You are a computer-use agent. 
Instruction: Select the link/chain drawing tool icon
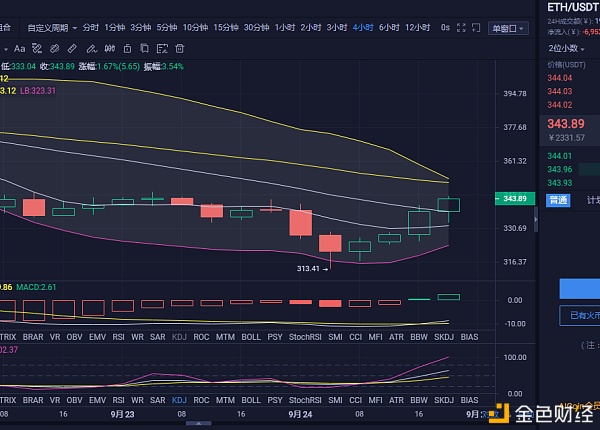click(55, 49)
